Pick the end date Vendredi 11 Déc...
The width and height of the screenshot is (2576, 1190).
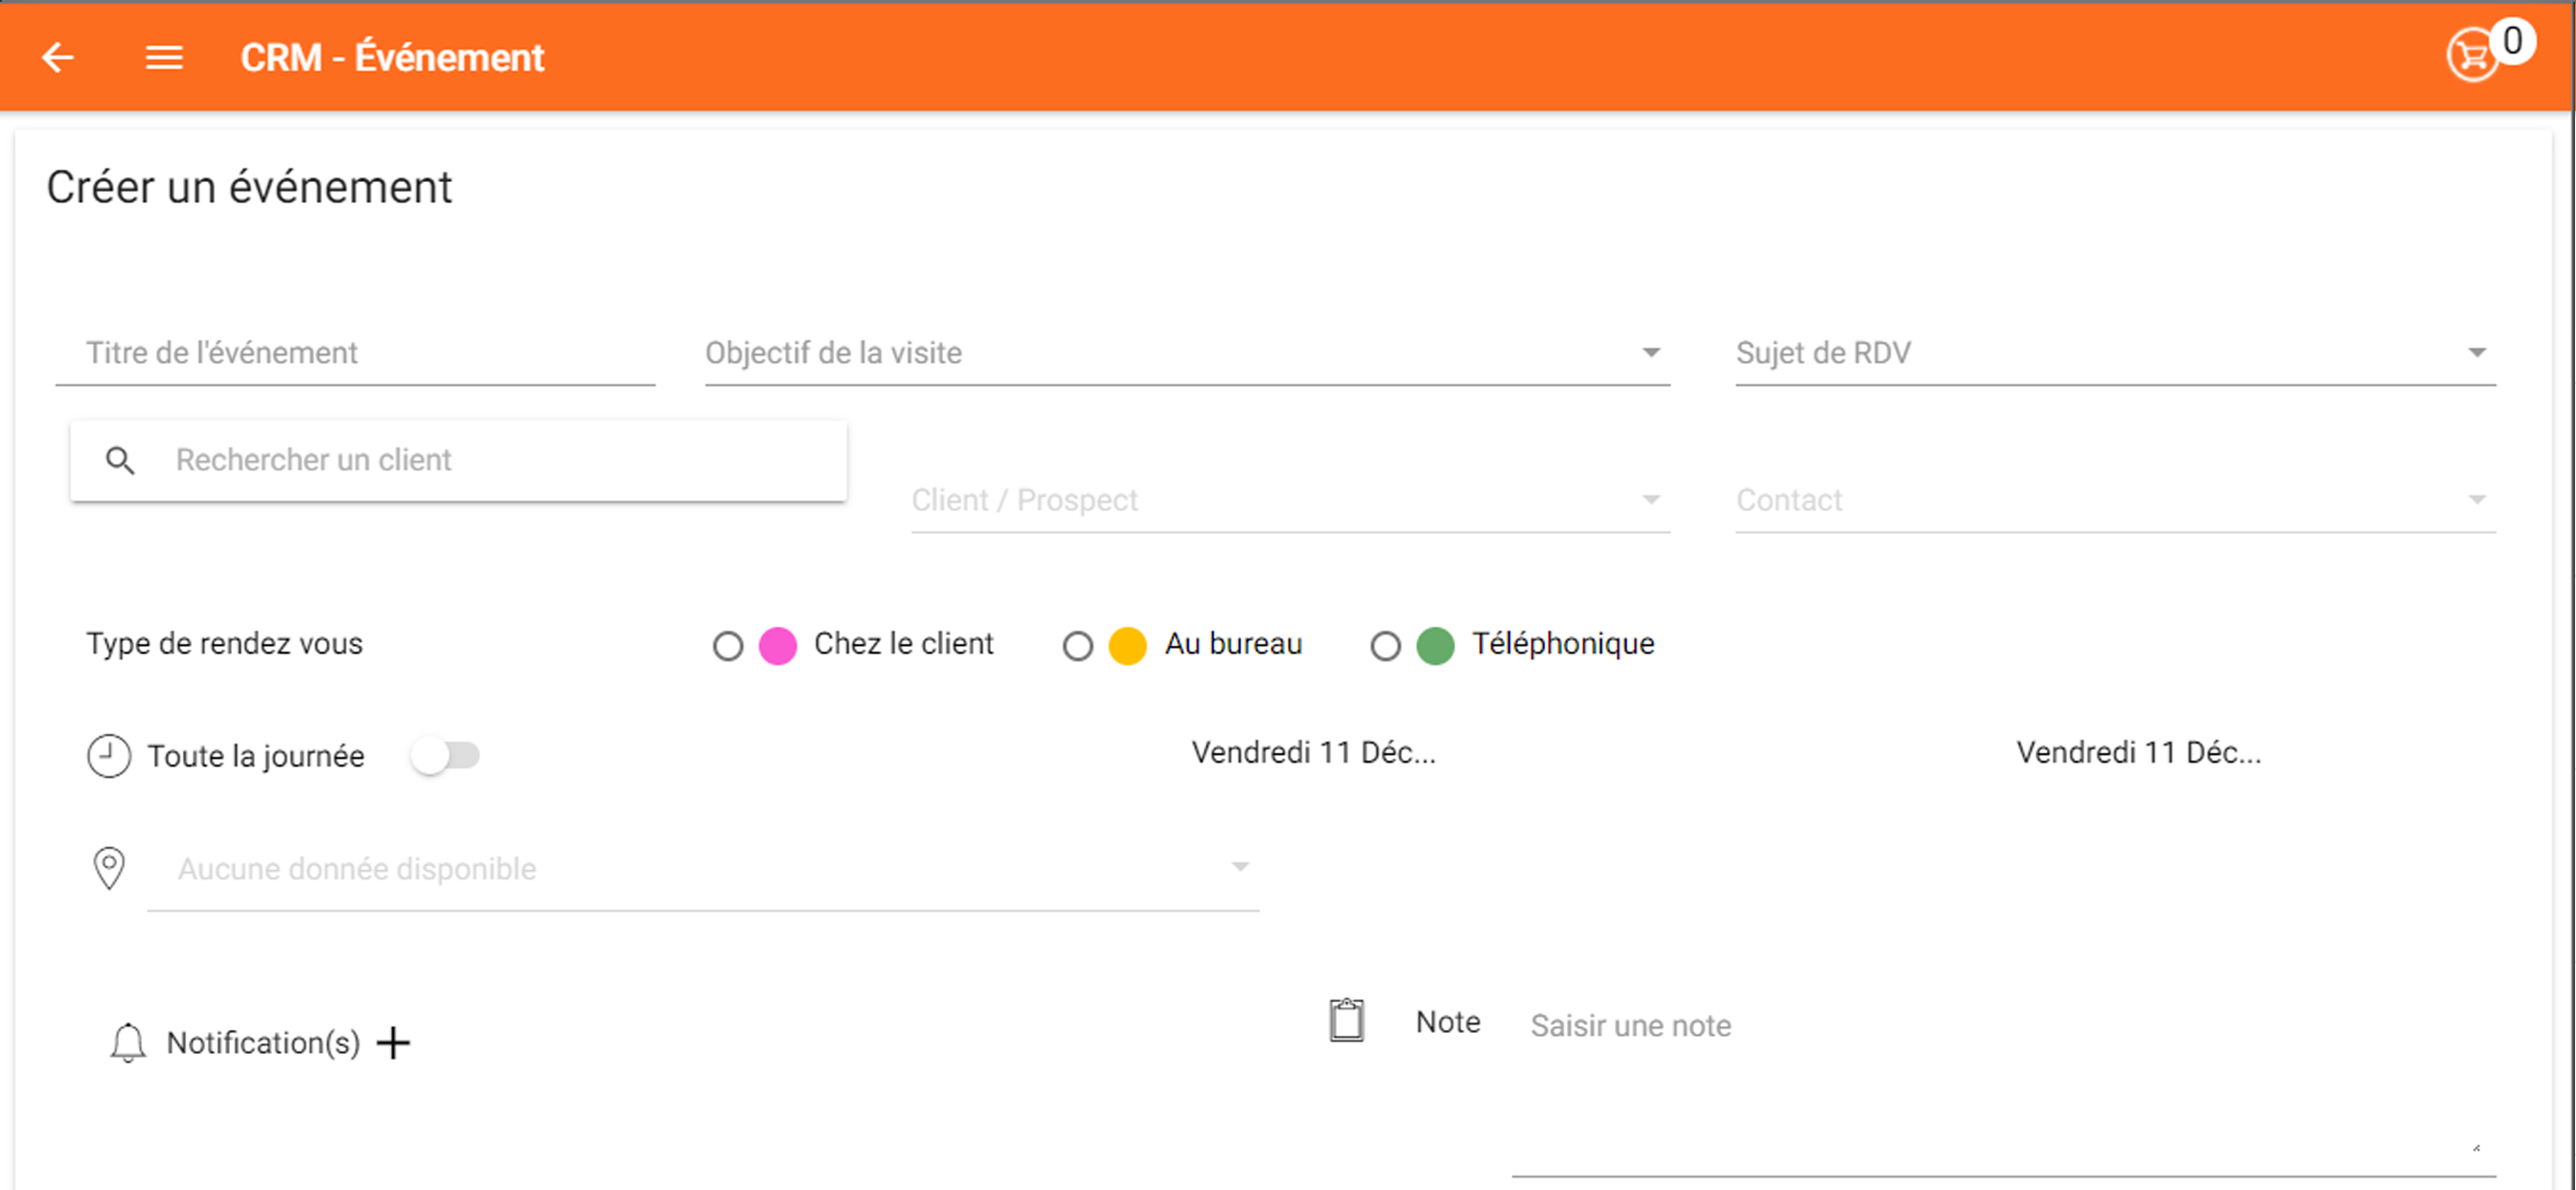coord(2138,752)
